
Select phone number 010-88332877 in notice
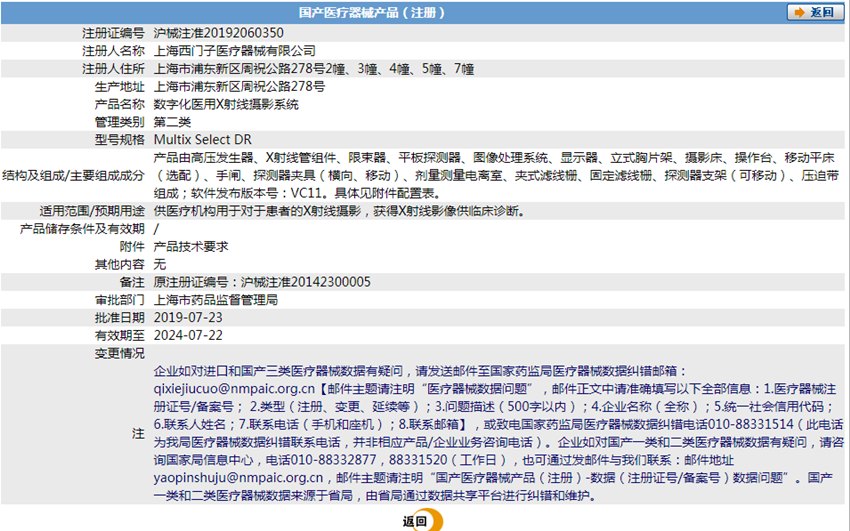(x=334, y=460)
